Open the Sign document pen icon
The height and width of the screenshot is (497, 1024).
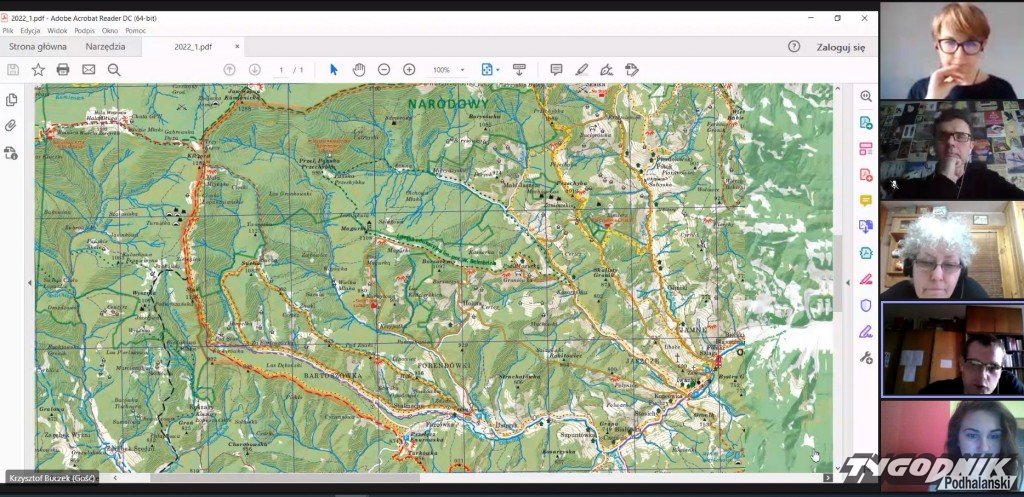[607, 70]
